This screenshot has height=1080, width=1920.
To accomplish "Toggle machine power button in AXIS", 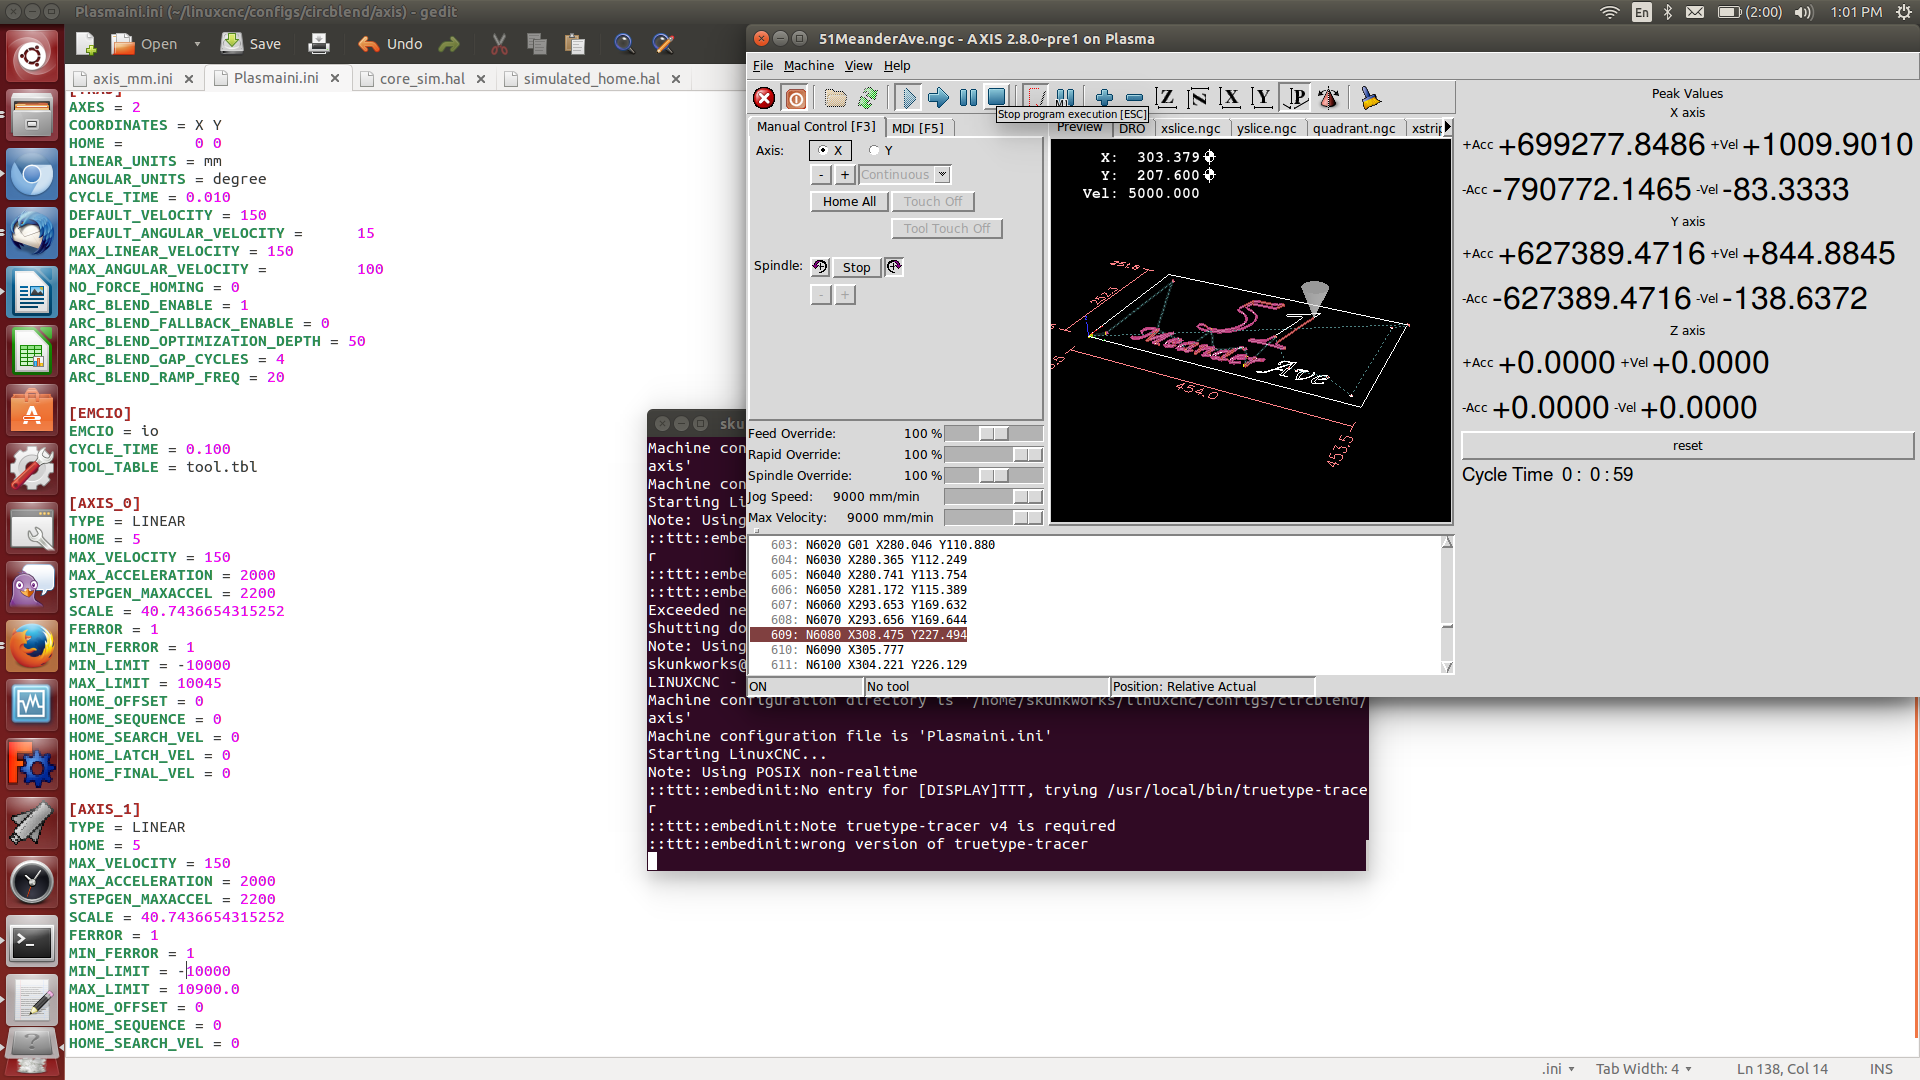I will click(796, 98).
